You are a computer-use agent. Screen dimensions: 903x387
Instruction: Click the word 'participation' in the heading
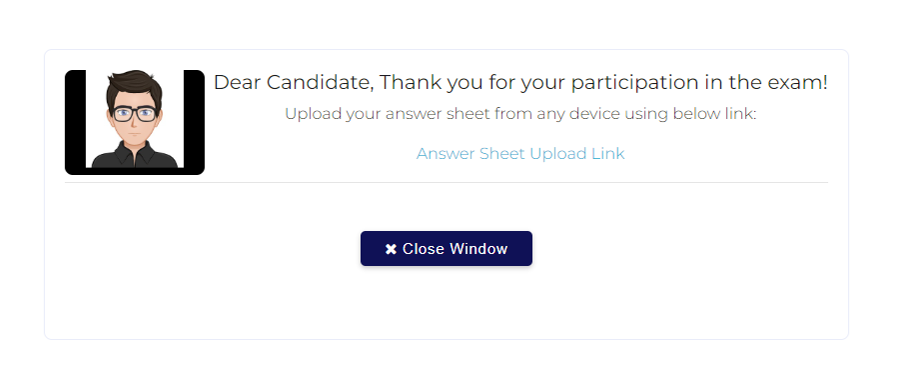(x=632, y=84)
